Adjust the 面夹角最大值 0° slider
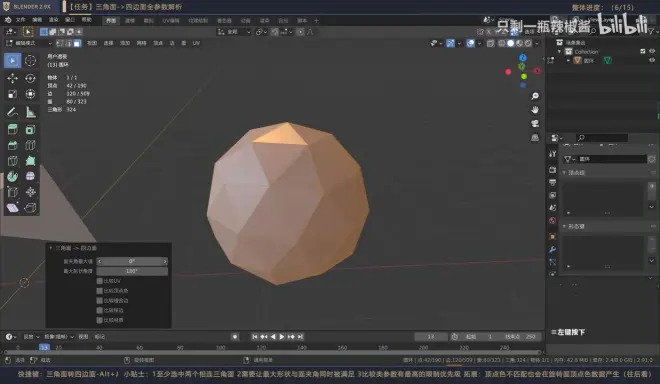The height and width of the screenshot is (384, 660). [132, 261]
